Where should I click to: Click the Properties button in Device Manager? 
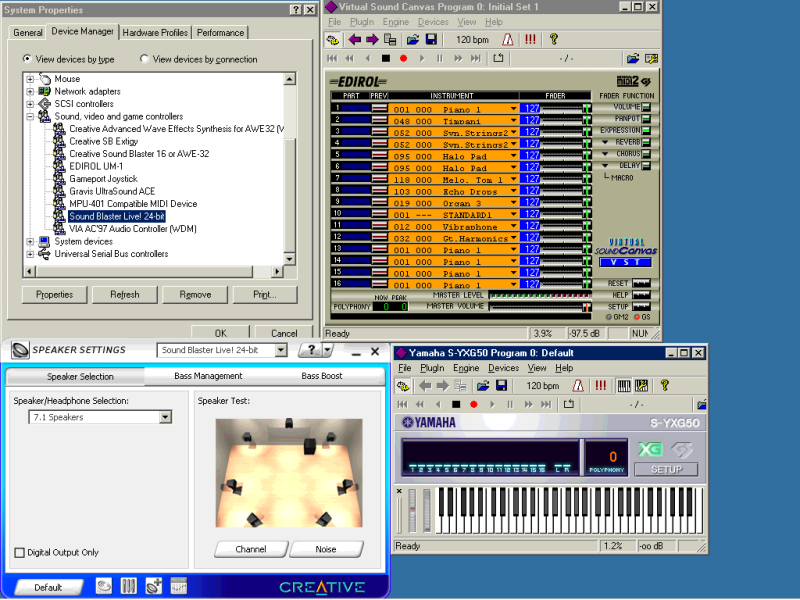(x=55, y=294)
